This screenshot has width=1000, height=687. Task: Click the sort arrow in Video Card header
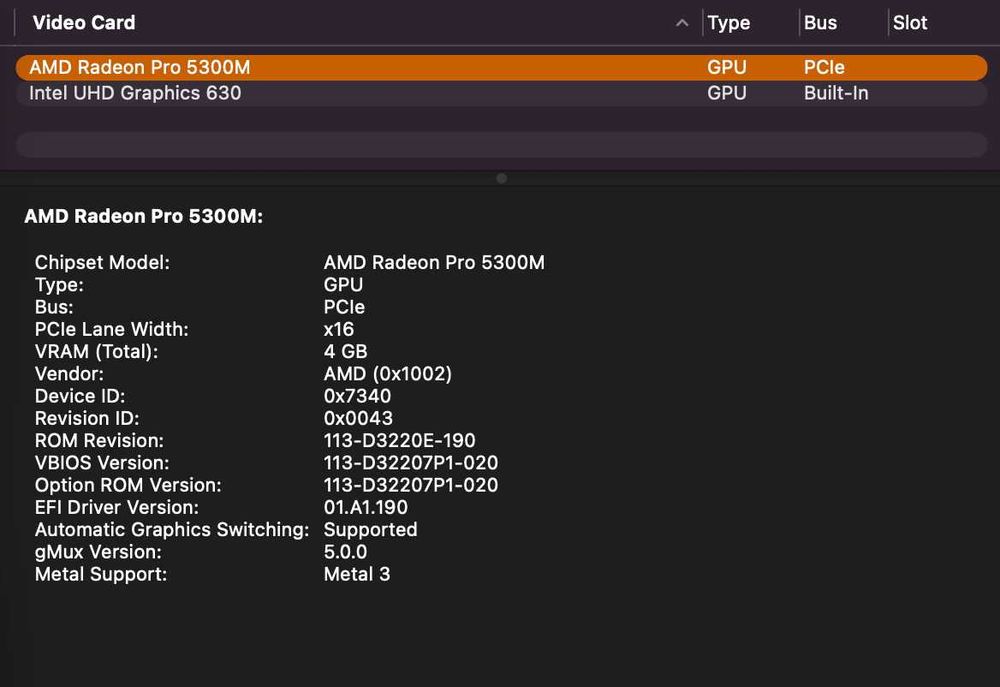coord(682,23)
